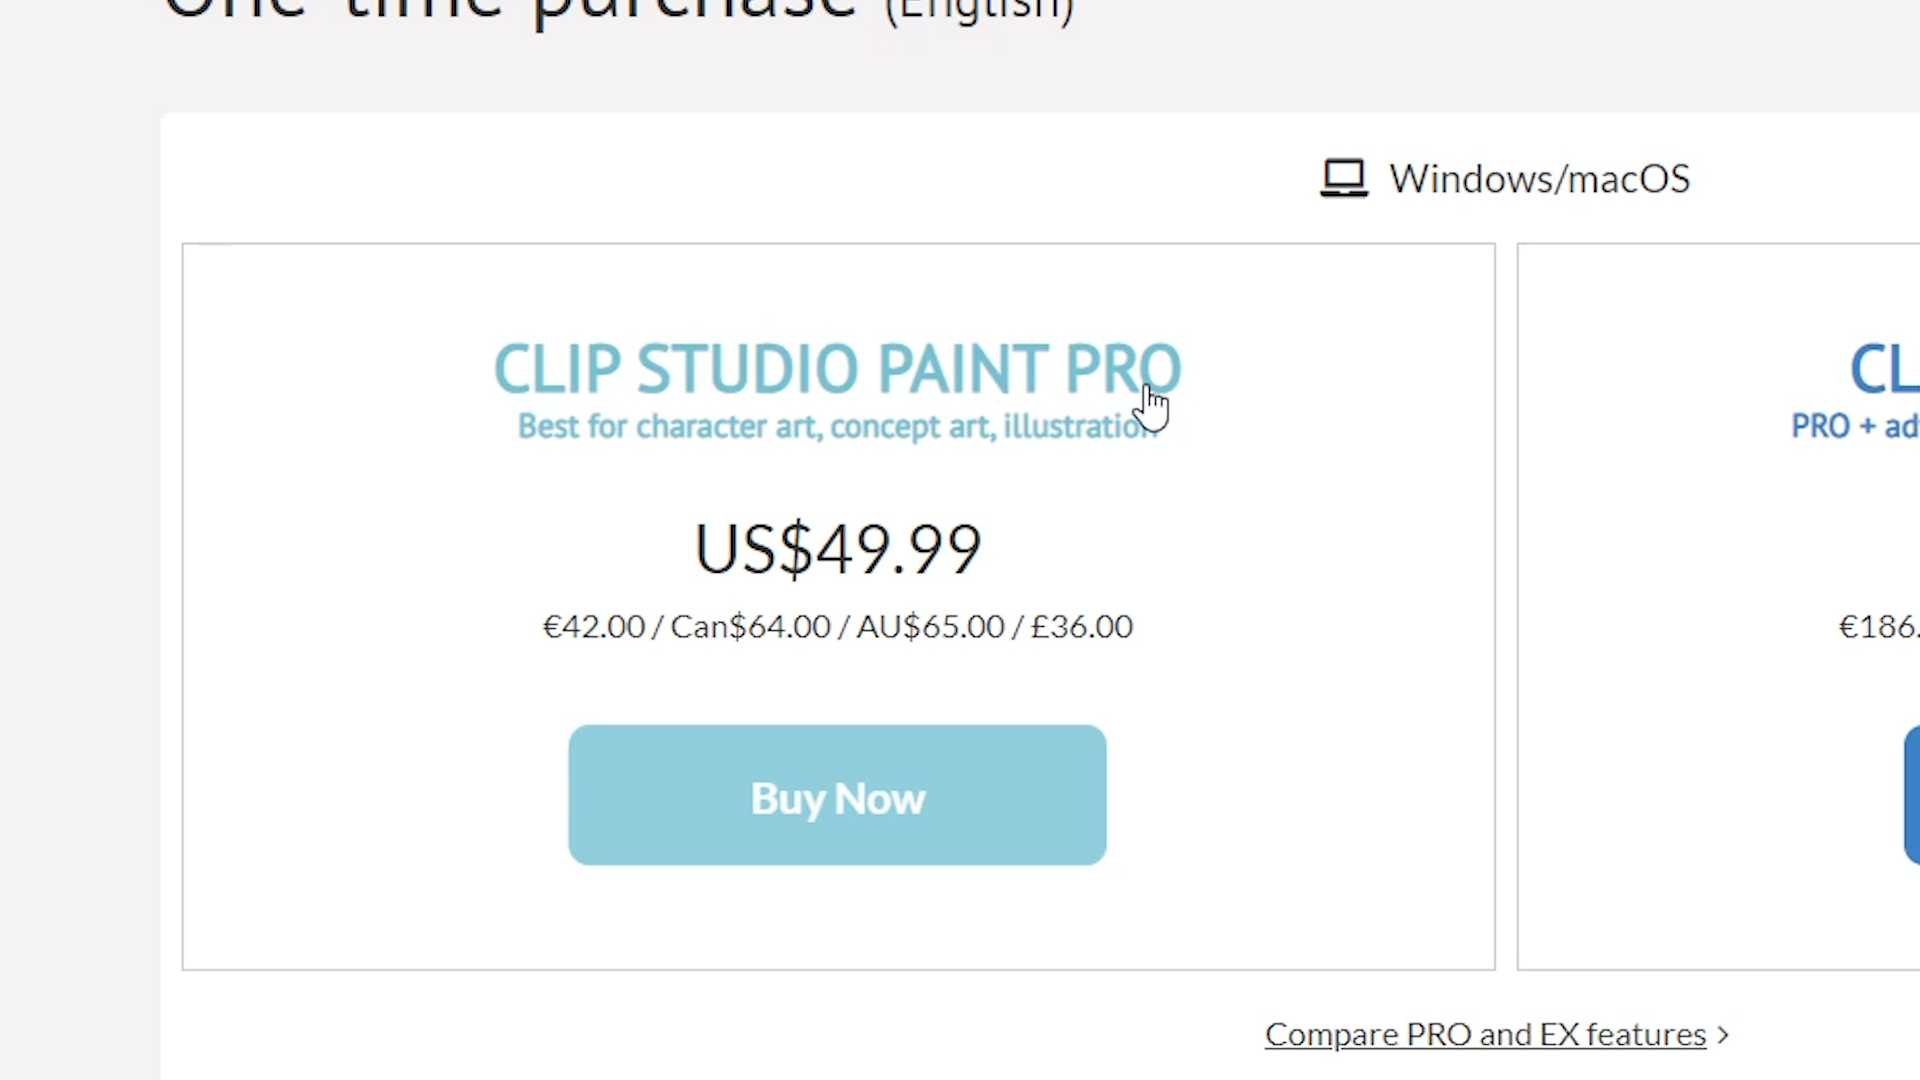Click Buy Now for CLIP STUDIO PAINT PRO

tap(837, 795)
